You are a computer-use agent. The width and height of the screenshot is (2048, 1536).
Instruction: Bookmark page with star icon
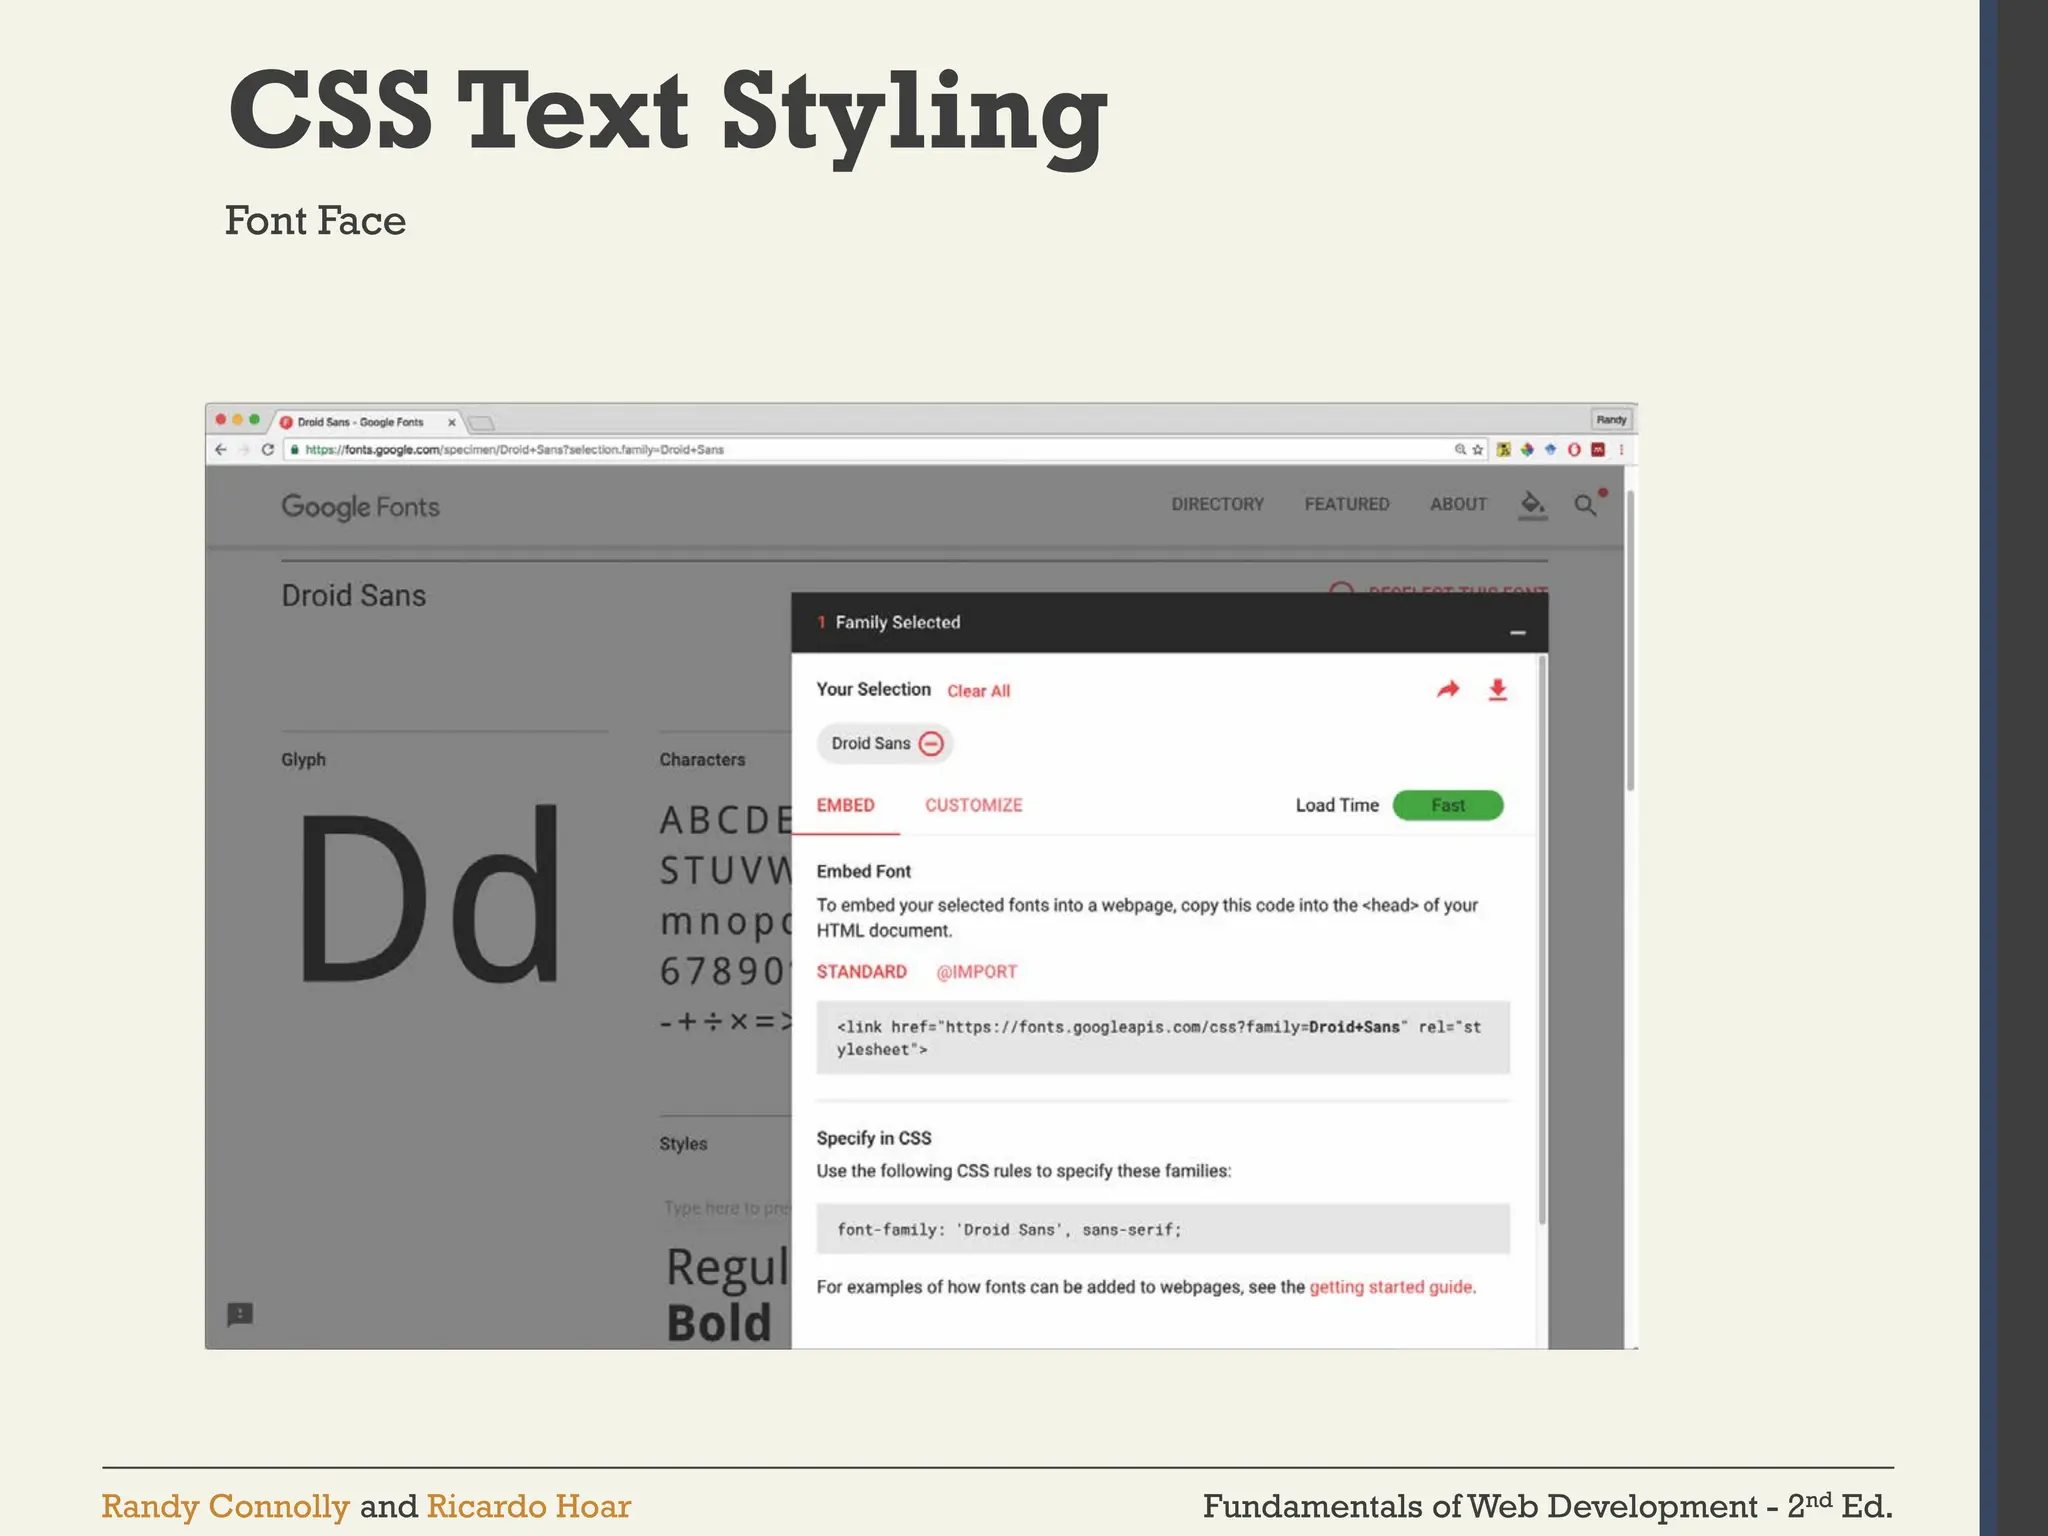1478,450
